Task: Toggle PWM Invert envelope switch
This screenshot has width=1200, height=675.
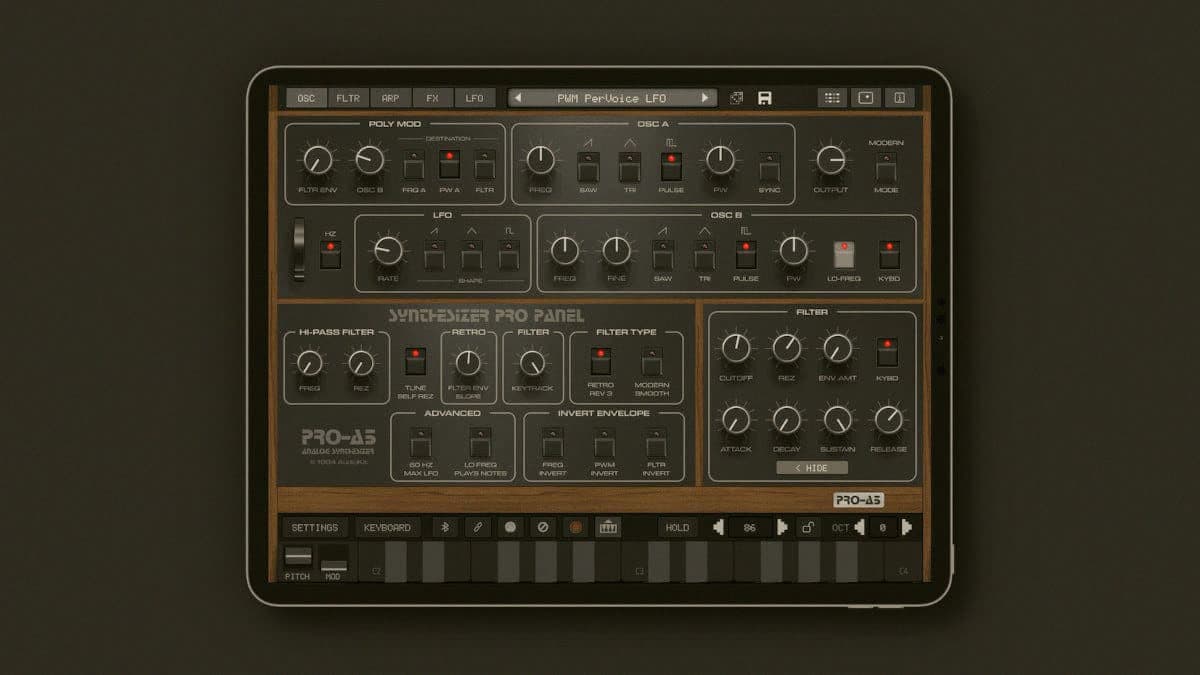Action: [604, 444]
